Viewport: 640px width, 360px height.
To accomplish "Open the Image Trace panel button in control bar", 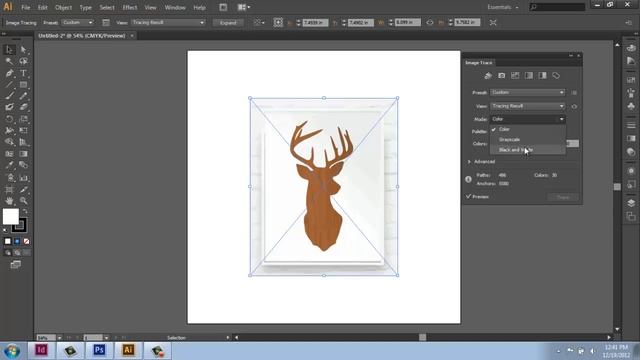I will click(x=106, y=23).
